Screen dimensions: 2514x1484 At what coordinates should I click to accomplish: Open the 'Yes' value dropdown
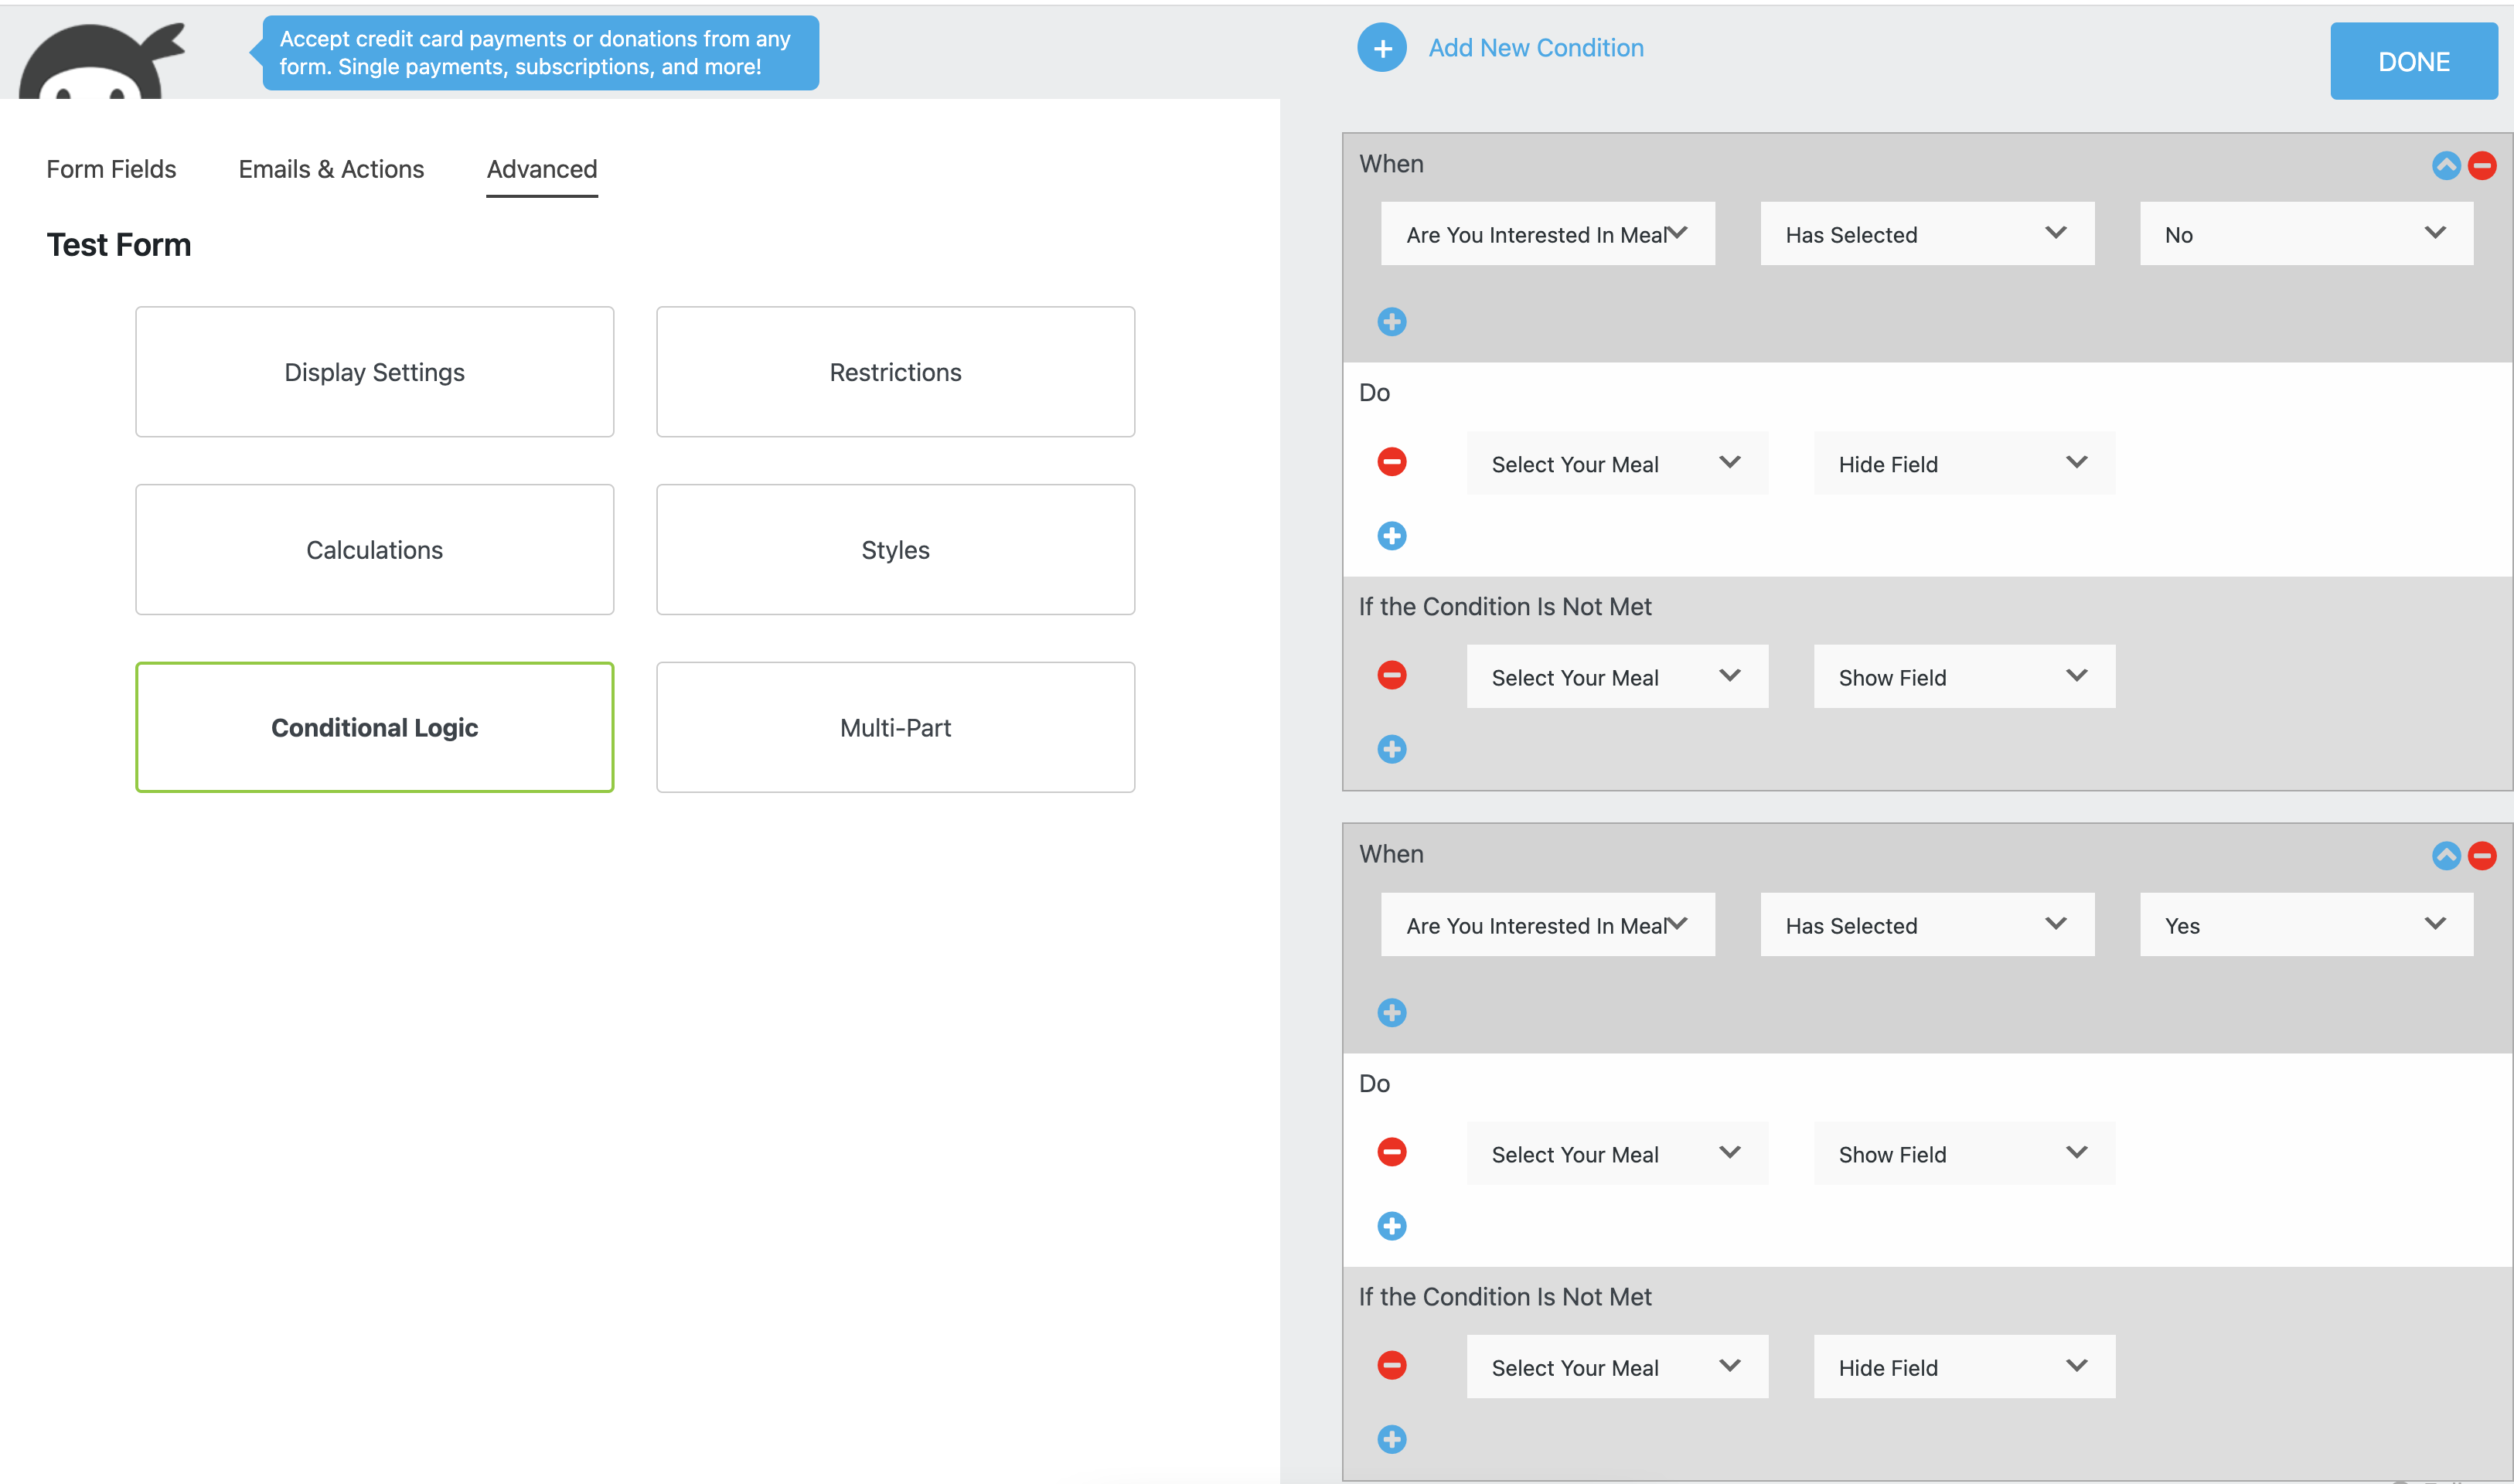pyautogui.click(x=2305, y=925)
